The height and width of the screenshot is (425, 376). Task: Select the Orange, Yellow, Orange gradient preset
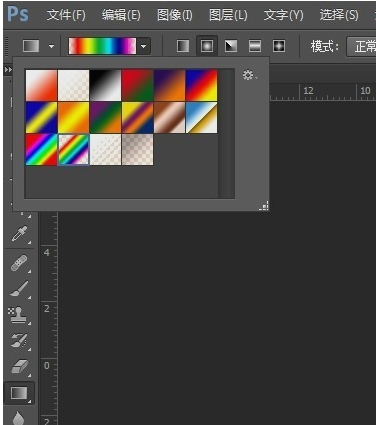coord(73,117)
